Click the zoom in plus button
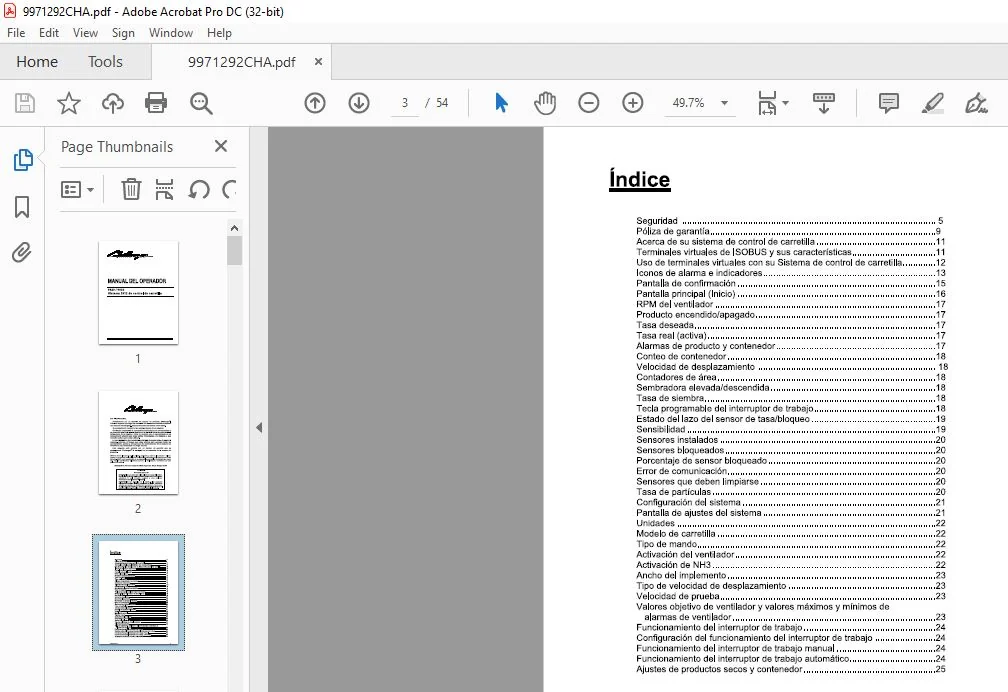1008x692 pixels. pos(633,103)
